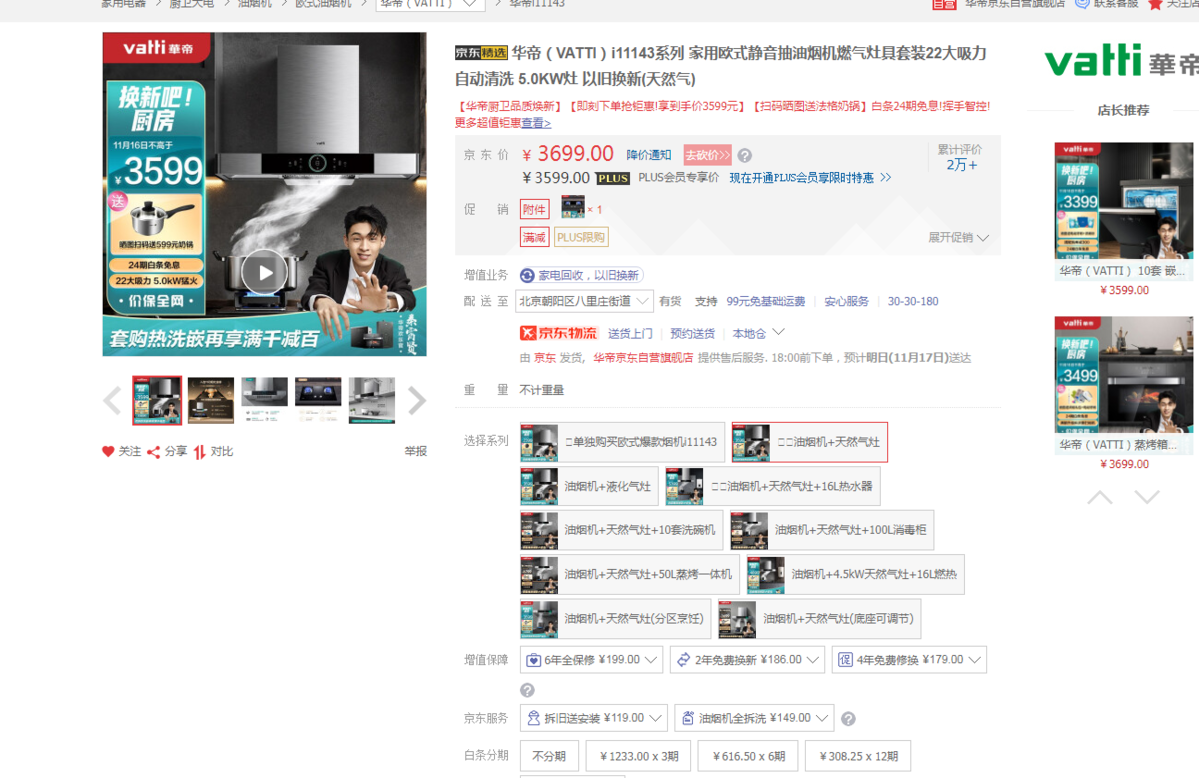Open the 北京朝阳区八里庄街道 delivery address dropdown
Viewport: 1199px width, 778px height.
pos(584,301)
